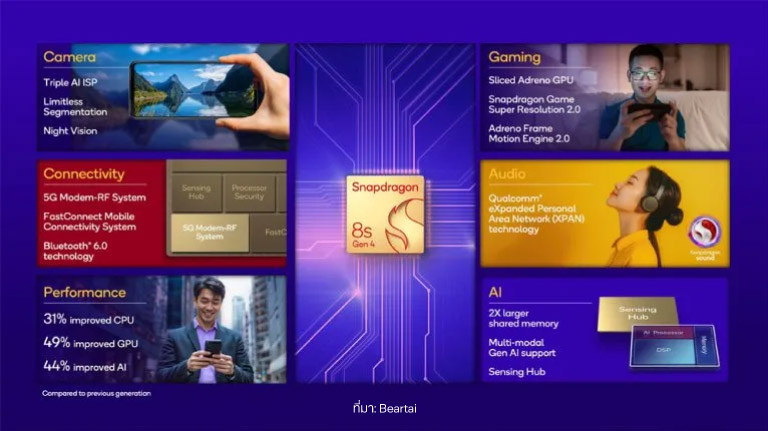Click the Connectivity heading
Screen dimensions: 768x431
click(x=84, y=174)
